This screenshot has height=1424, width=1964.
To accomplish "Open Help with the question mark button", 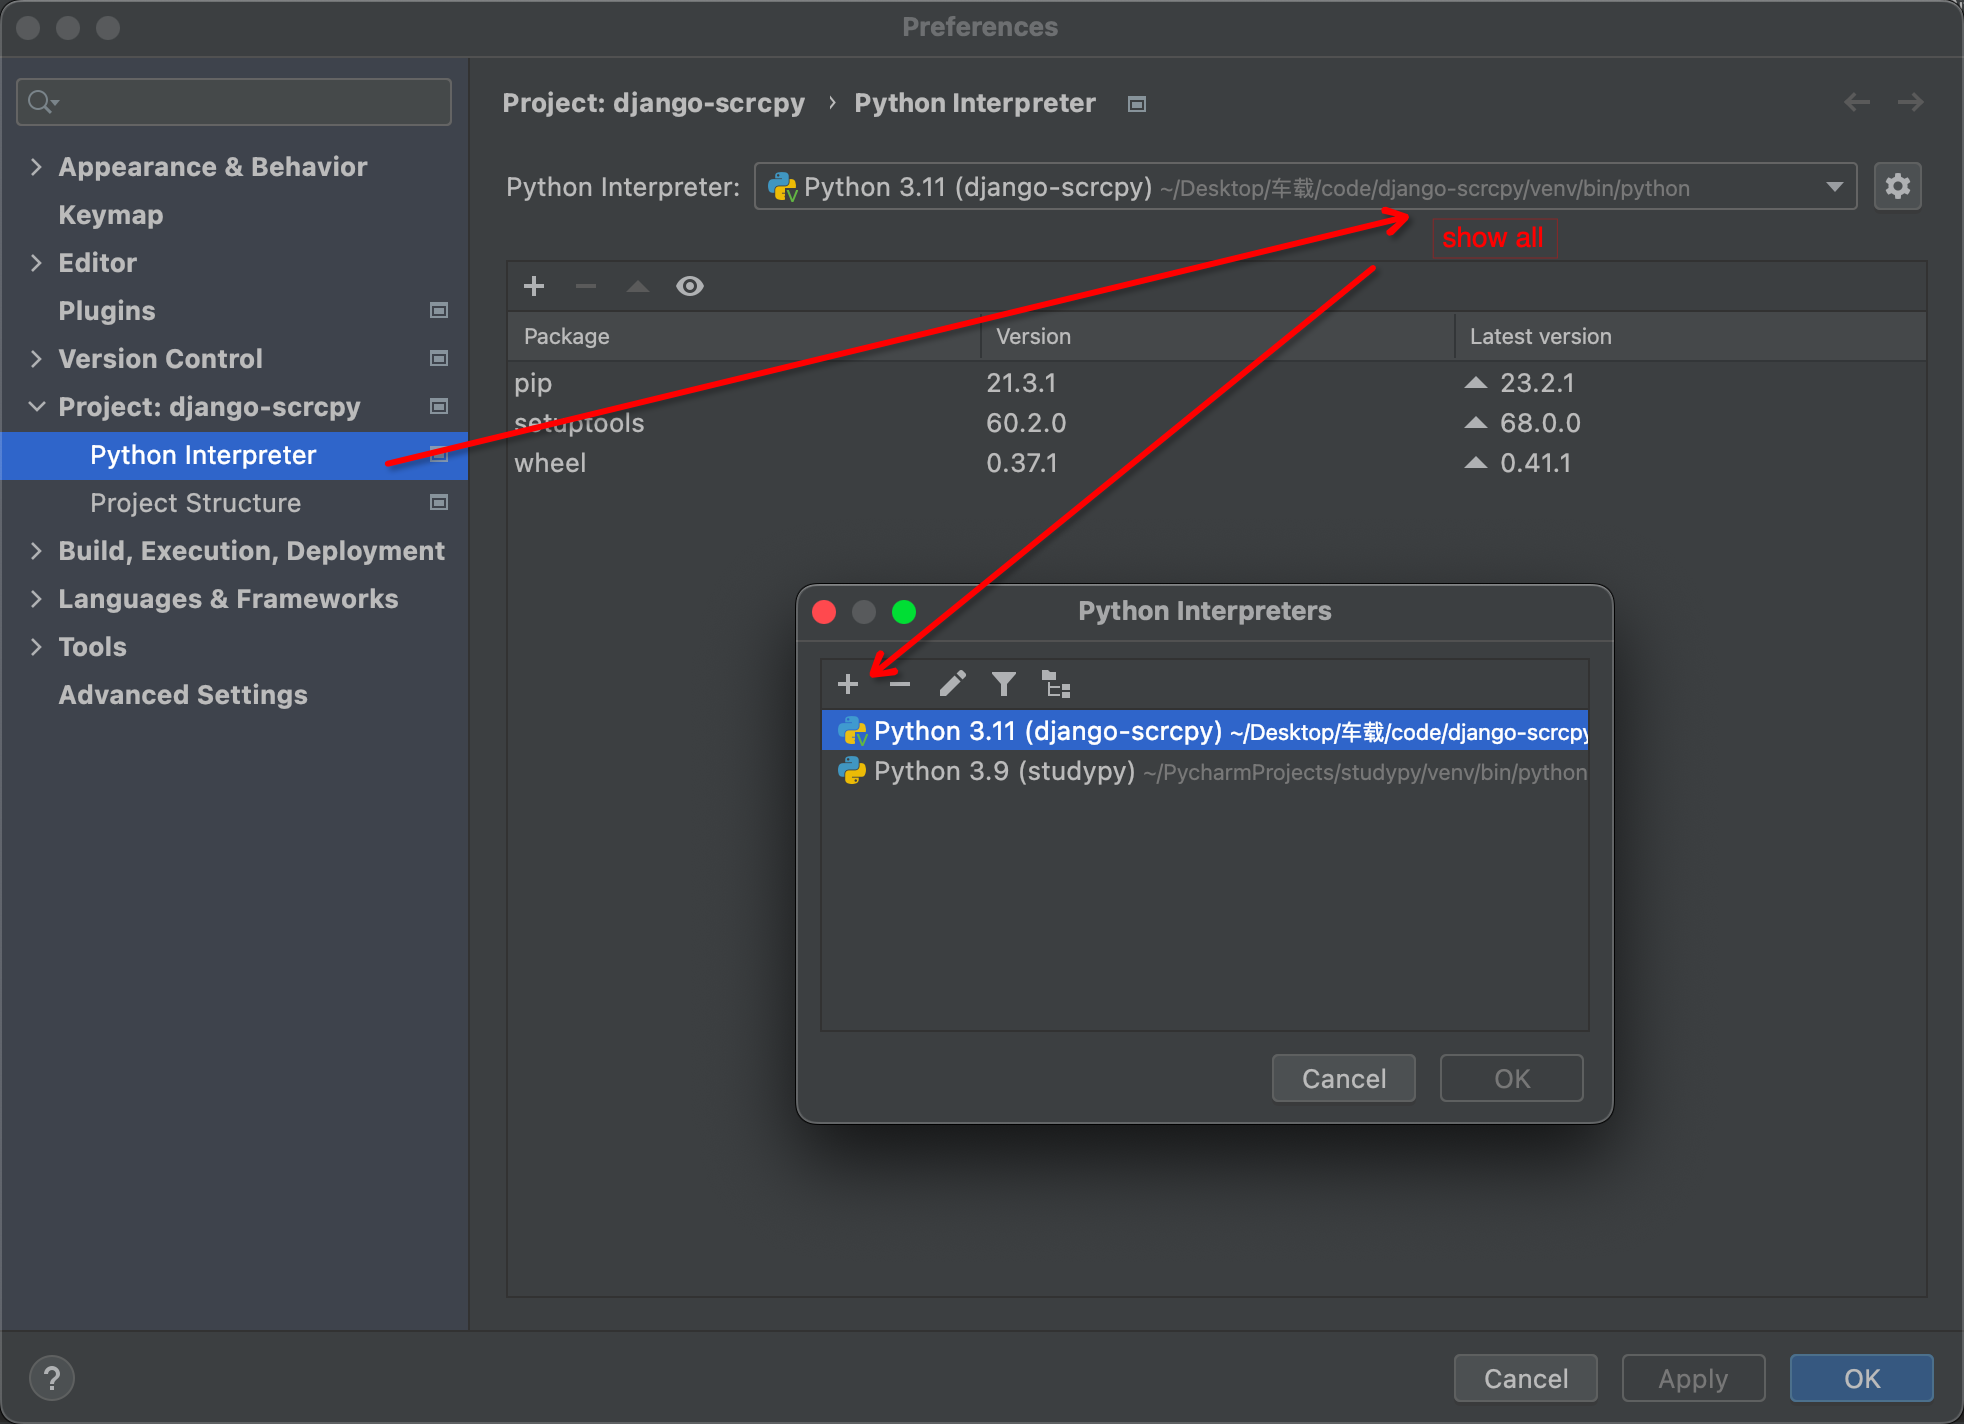I will tap(52, 1378).
